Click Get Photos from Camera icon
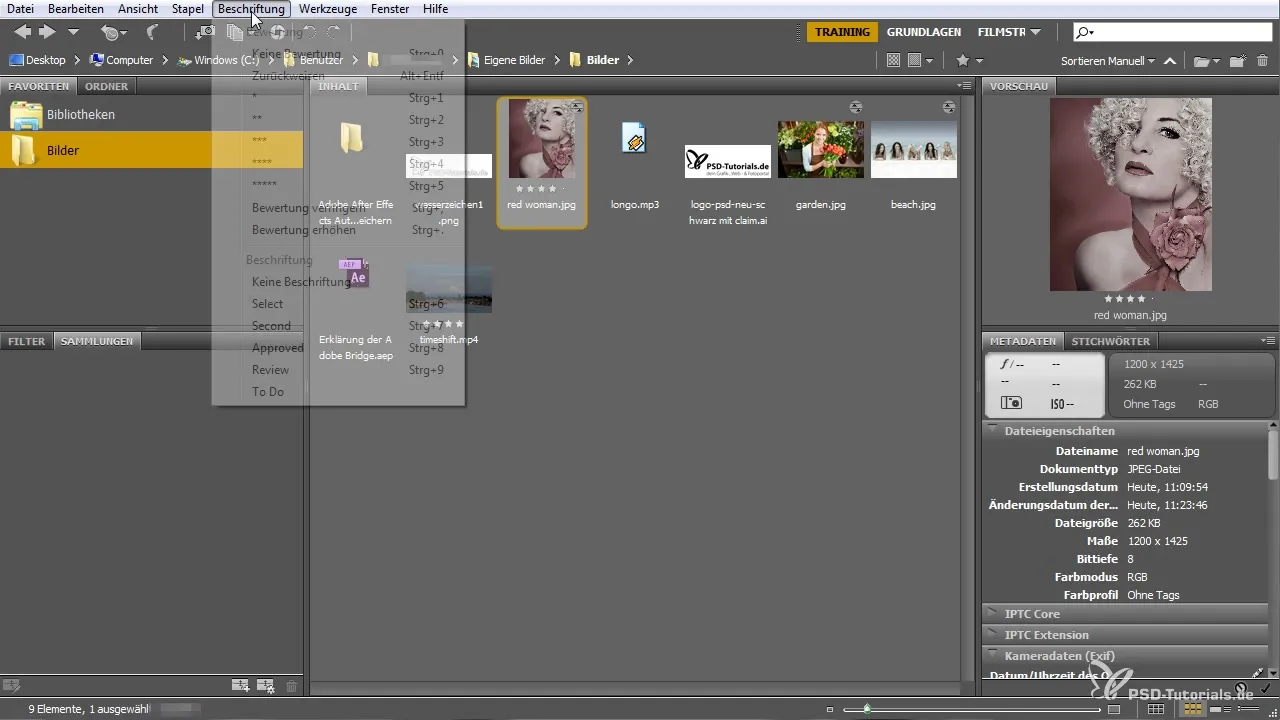This screenshot has height=720, width=1280. point(205,33)
